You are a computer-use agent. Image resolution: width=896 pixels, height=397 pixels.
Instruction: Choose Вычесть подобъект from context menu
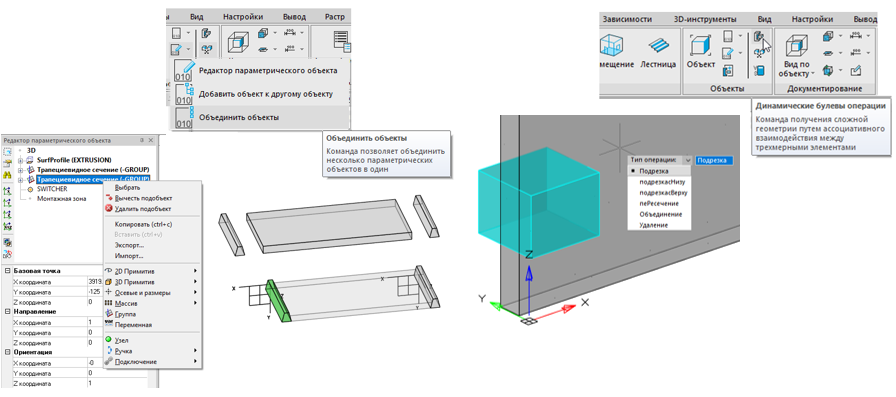152,198
